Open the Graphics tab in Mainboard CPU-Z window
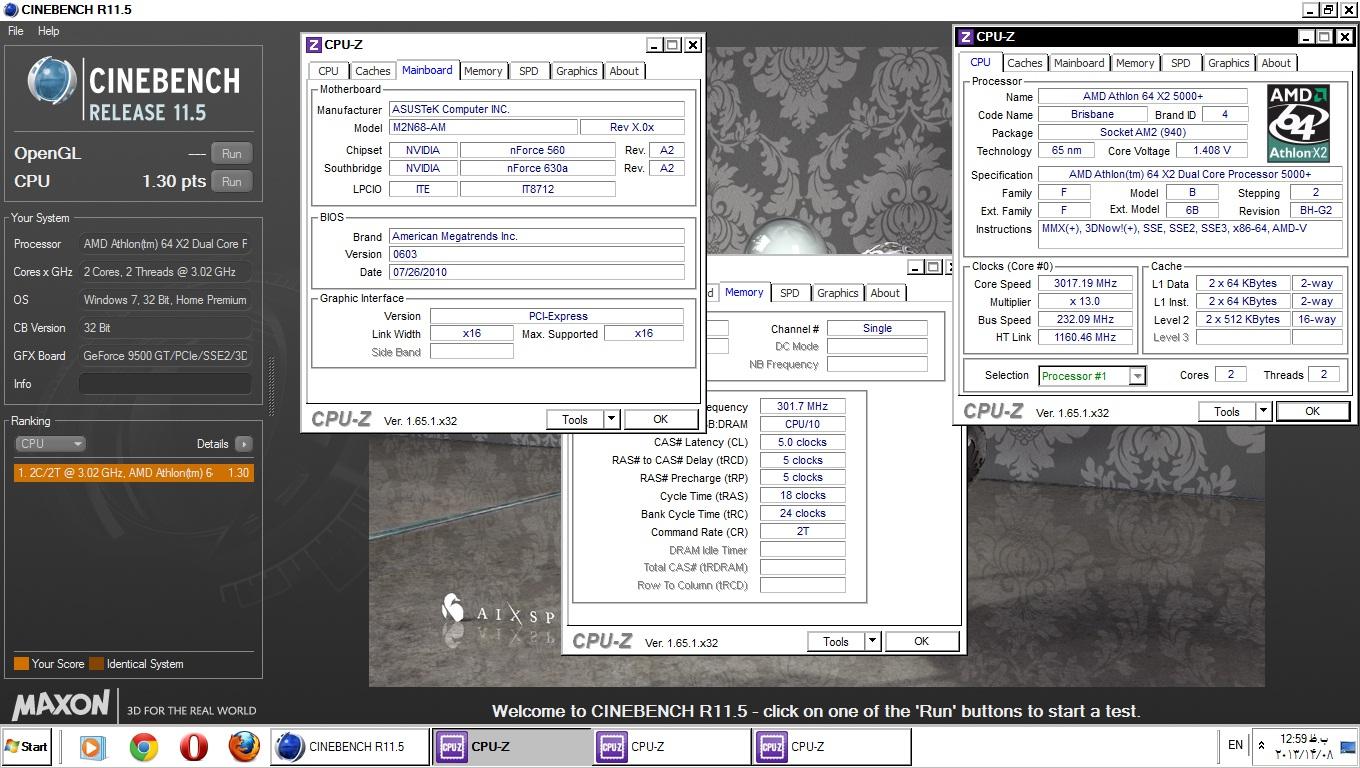Image resolution: width=1360 pixels, height=768 pixels. click(576, 71)
